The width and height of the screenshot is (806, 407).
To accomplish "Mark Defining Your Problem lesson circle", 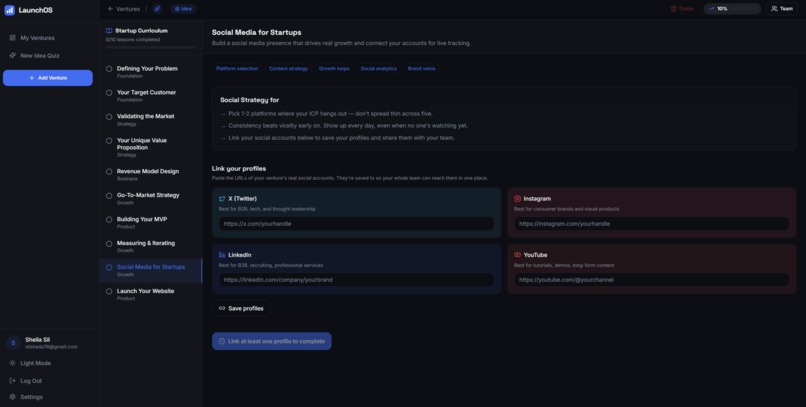I will point(109,69).
